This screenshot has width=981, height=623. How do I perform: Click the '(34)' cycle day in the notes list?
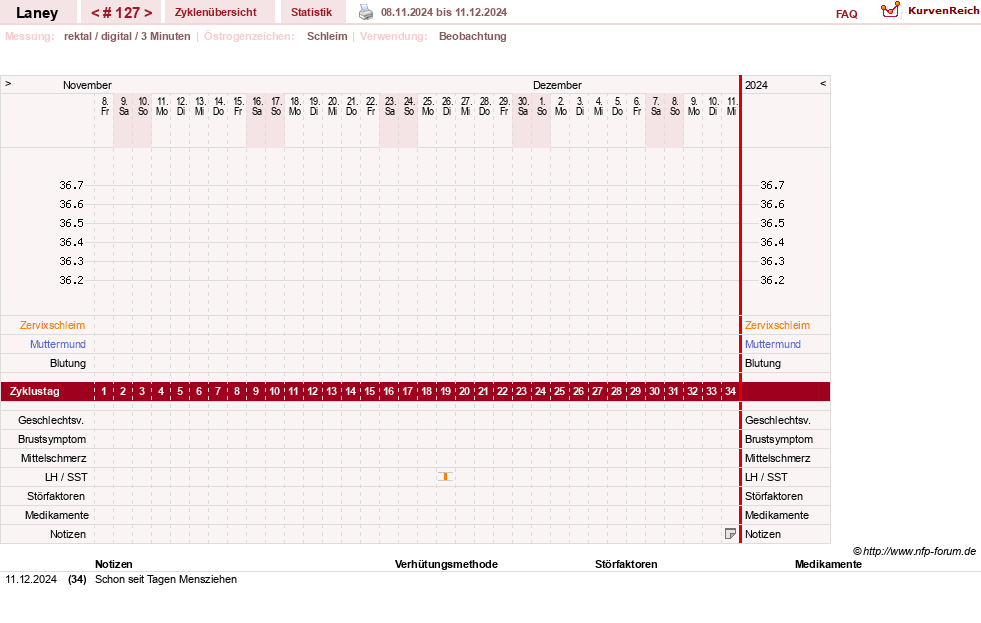pos(77,579)
